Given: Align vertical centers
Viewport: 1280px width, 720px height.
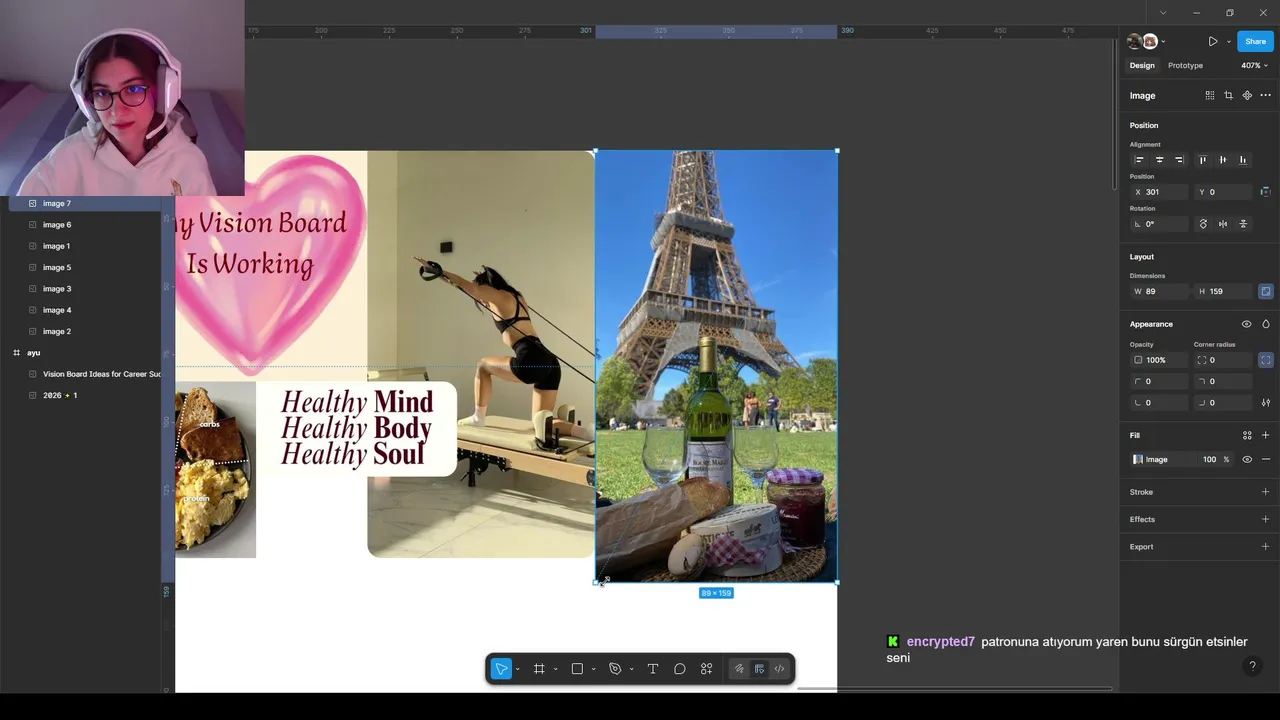Looking at the screenshot, I should point(1222,160).
